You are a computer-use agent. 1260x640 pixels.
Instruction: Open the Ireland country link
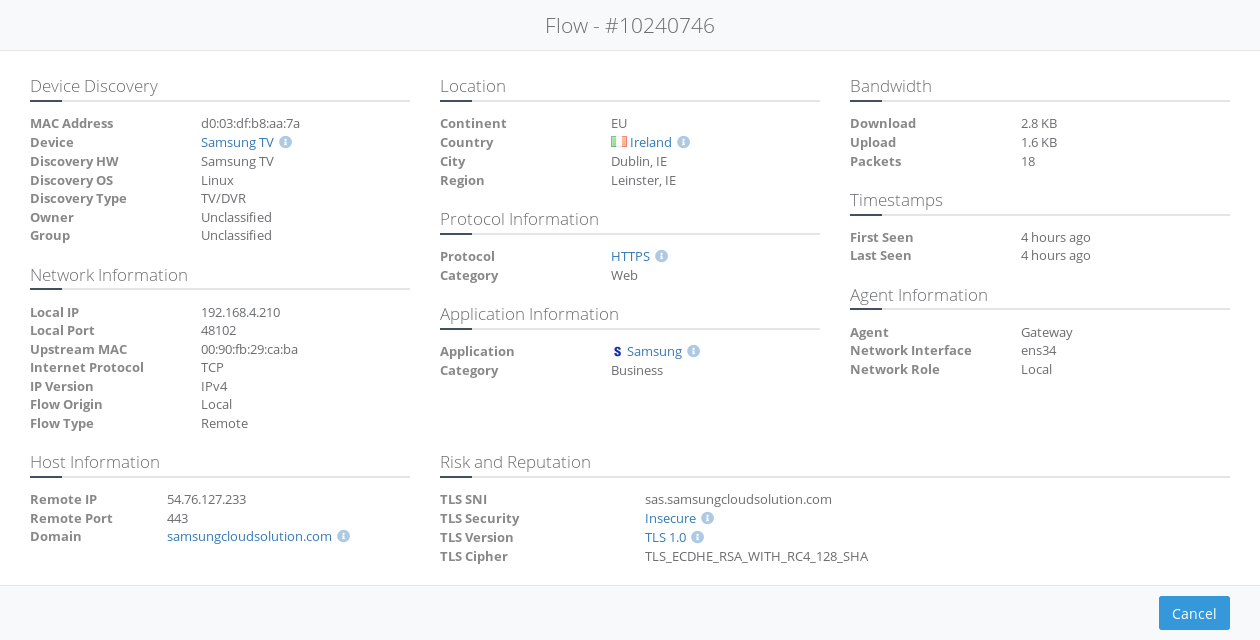click(651, 143)
